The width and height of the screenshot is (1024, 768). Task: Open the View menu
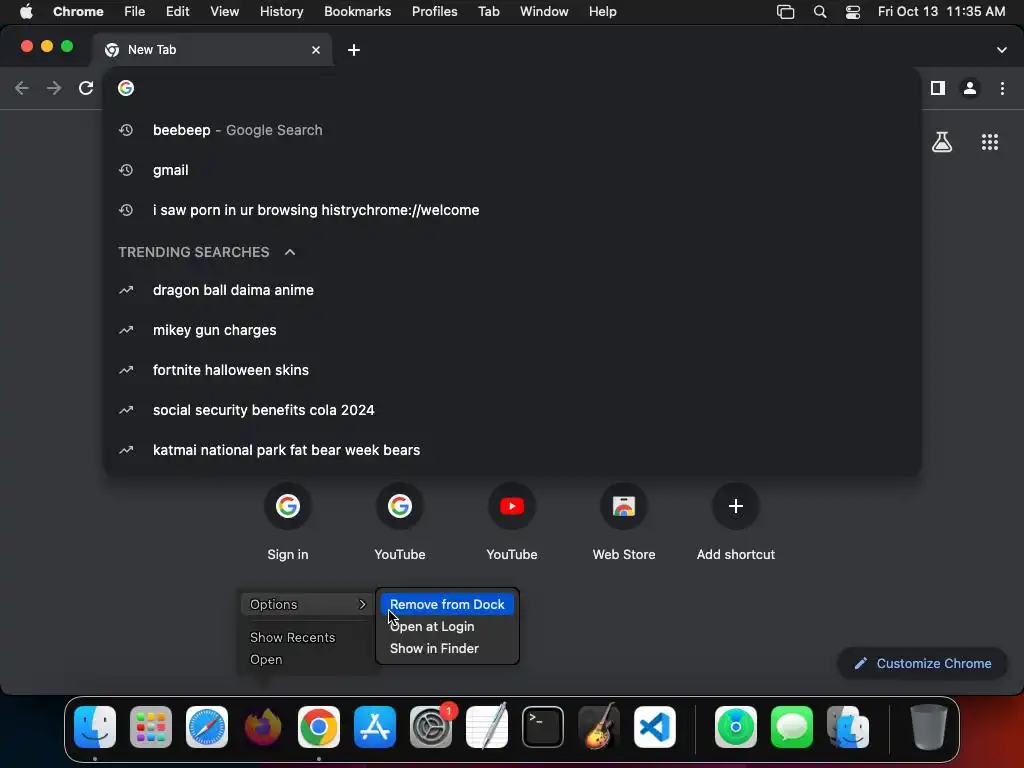click(x=224, y=12)
